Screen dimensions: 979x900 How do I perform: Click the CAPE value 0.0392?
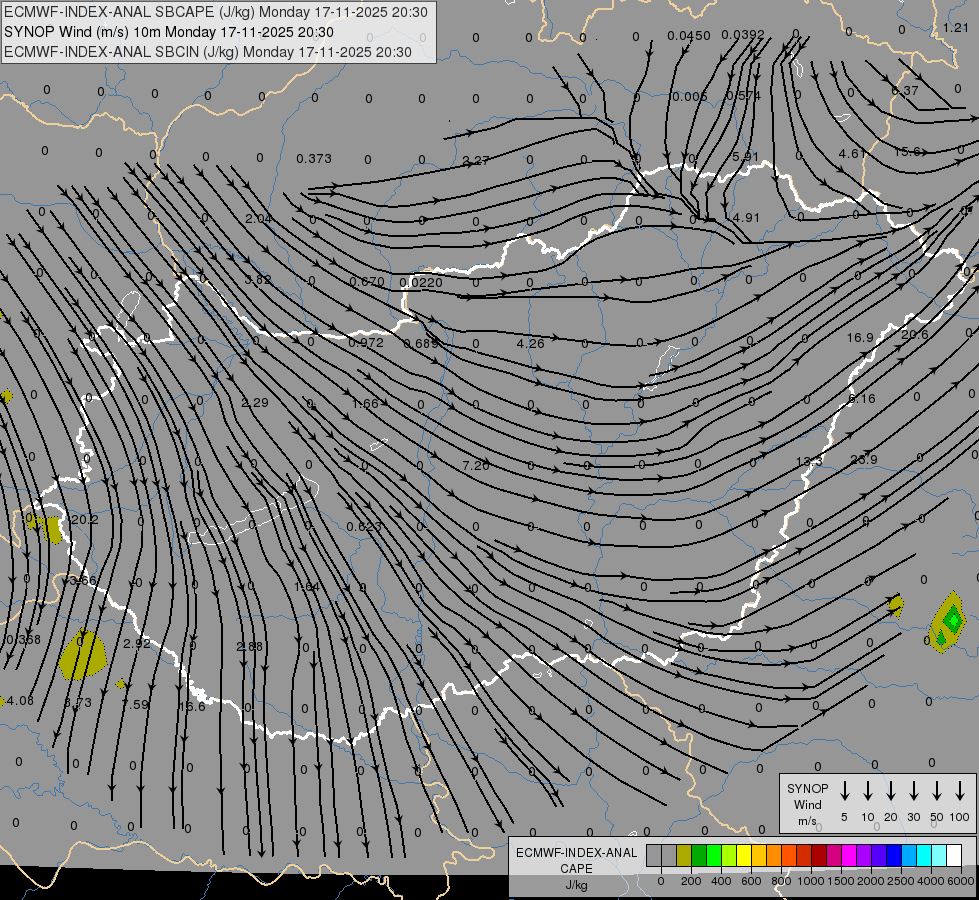pyautogui.click(x=742, y=34)
